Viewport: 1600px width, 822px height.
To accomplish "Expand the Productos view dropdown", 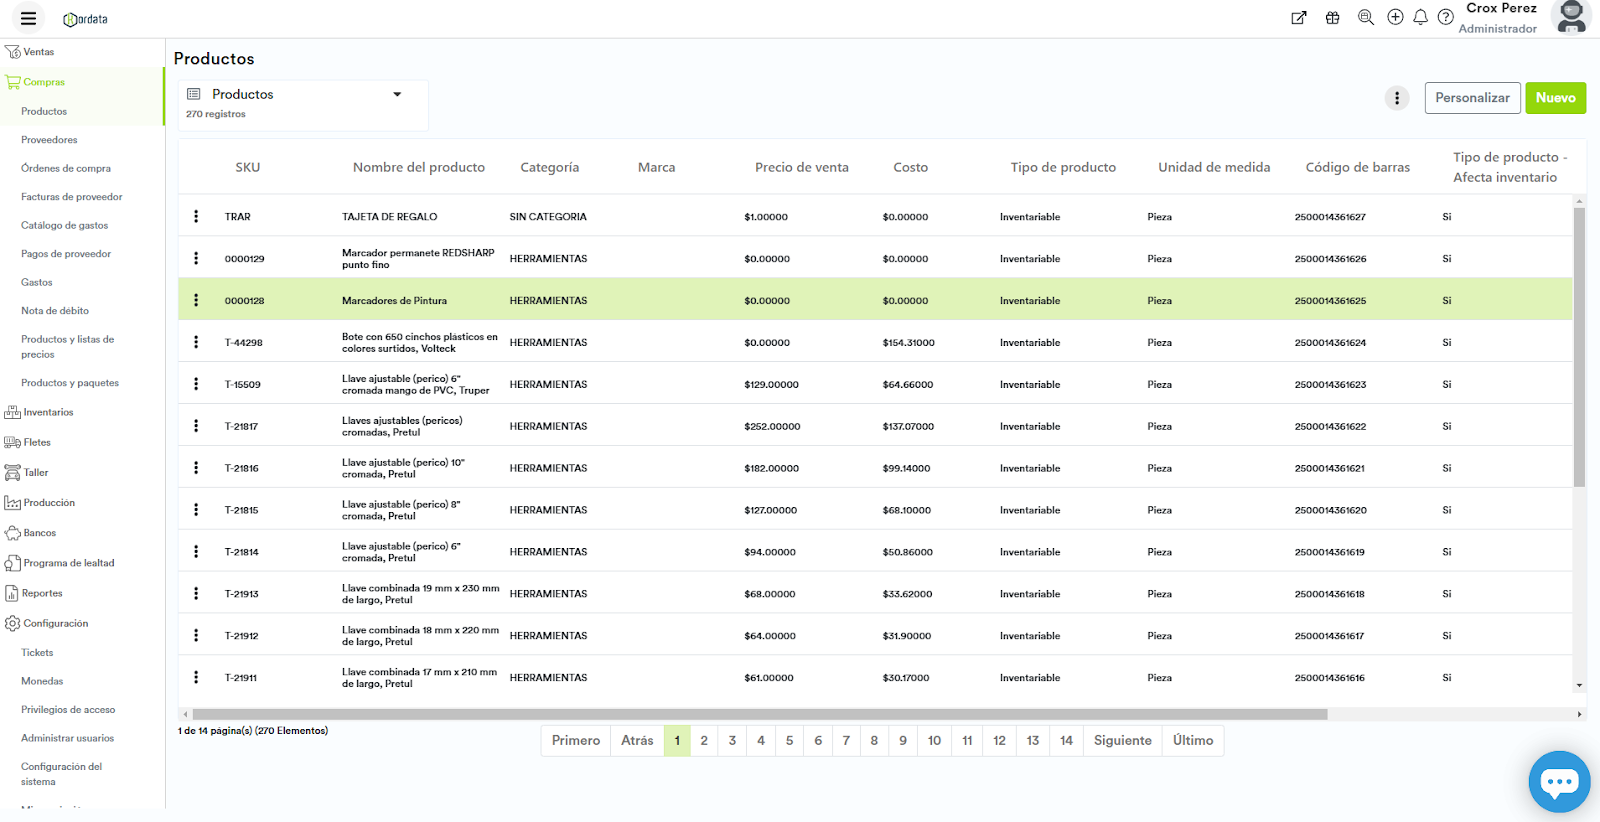I will (397, 95).
